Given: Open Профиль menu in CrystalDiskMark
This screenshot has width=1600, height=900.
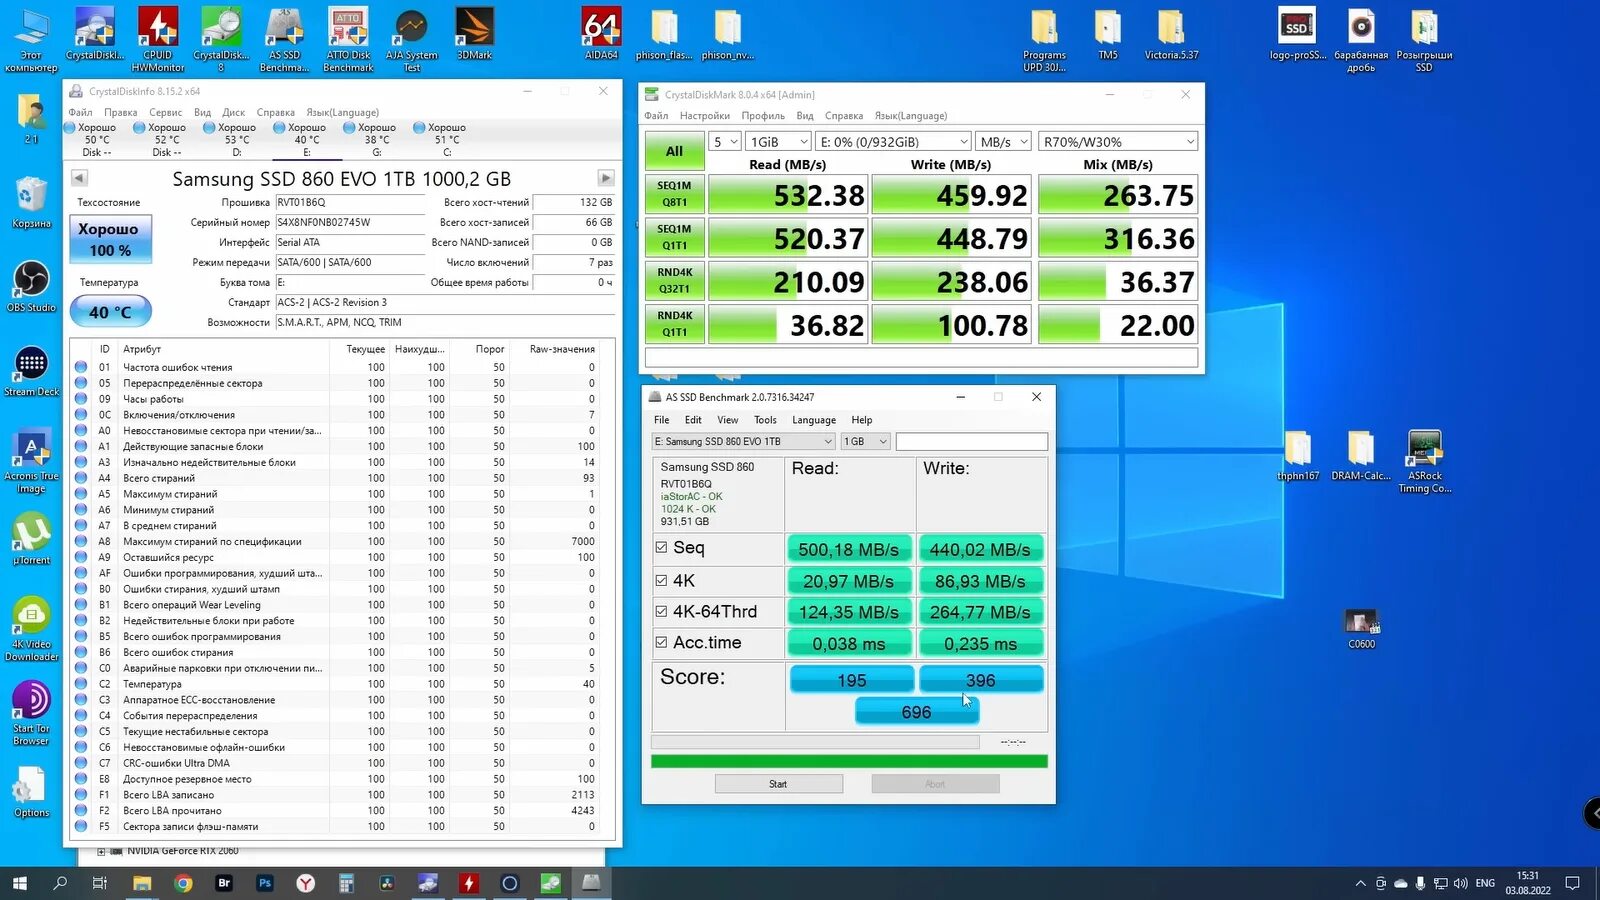Looking at the screenshot, I should coord(763,115).
